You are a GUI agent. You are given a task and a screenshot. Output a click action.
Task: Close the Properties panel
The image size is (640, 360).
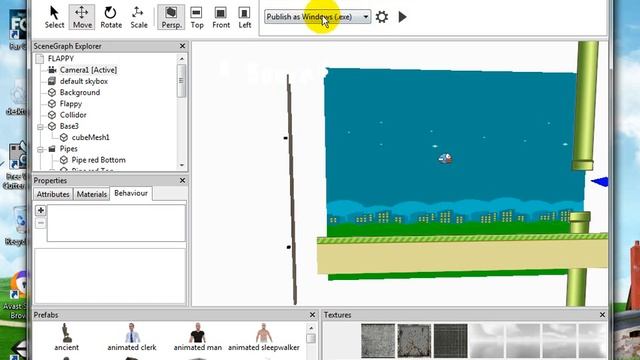[182, 180]
